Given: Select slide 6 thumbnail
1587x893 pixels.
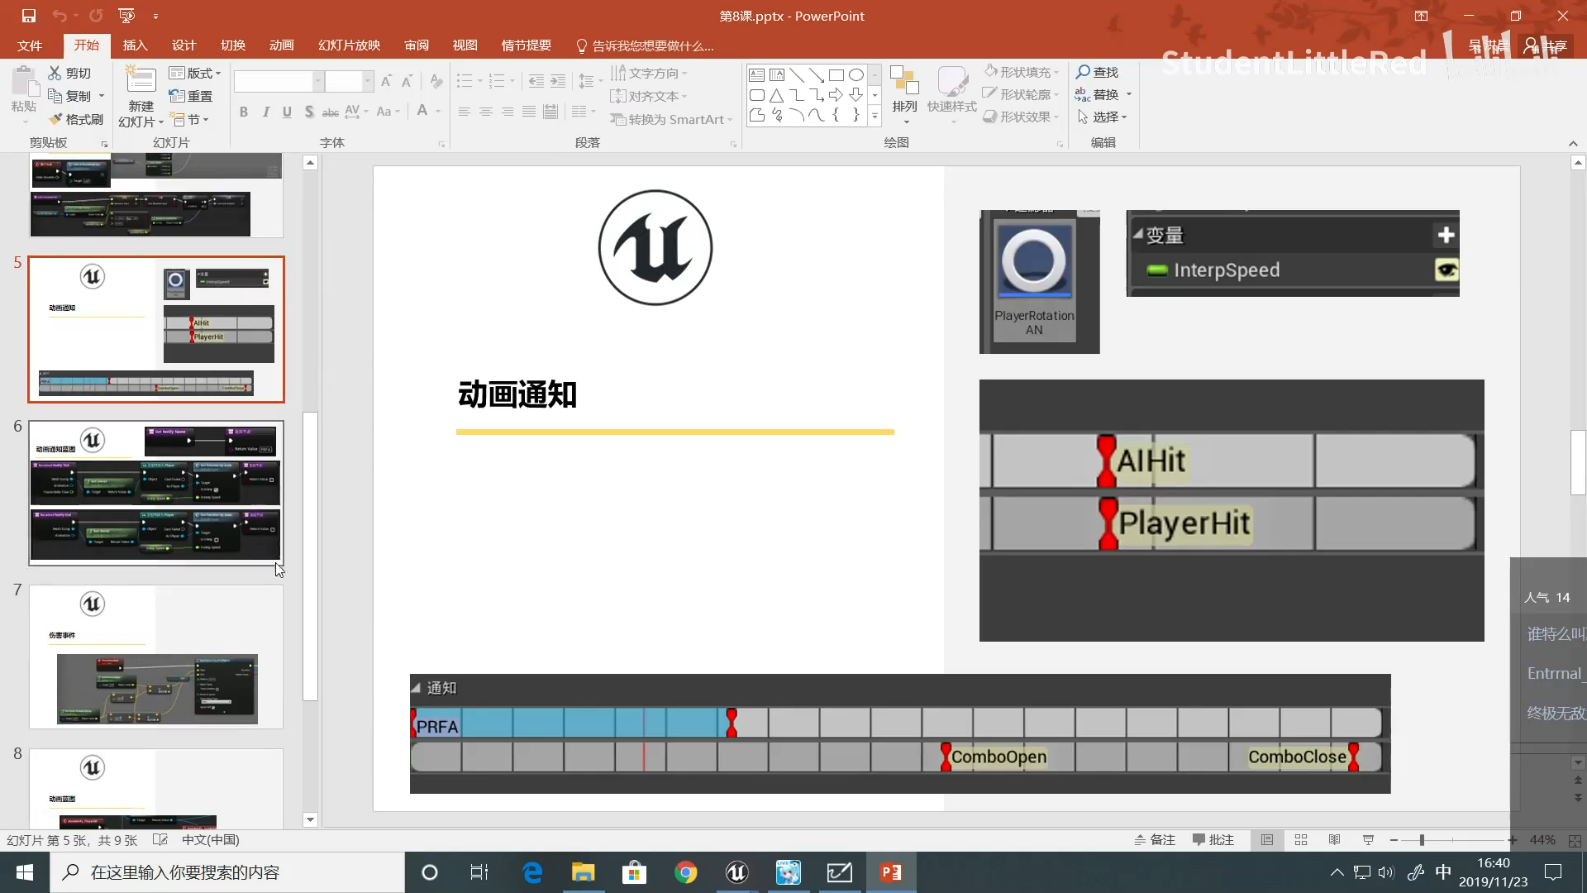Looking at the screenshot, I should click(x=156, y=493).
